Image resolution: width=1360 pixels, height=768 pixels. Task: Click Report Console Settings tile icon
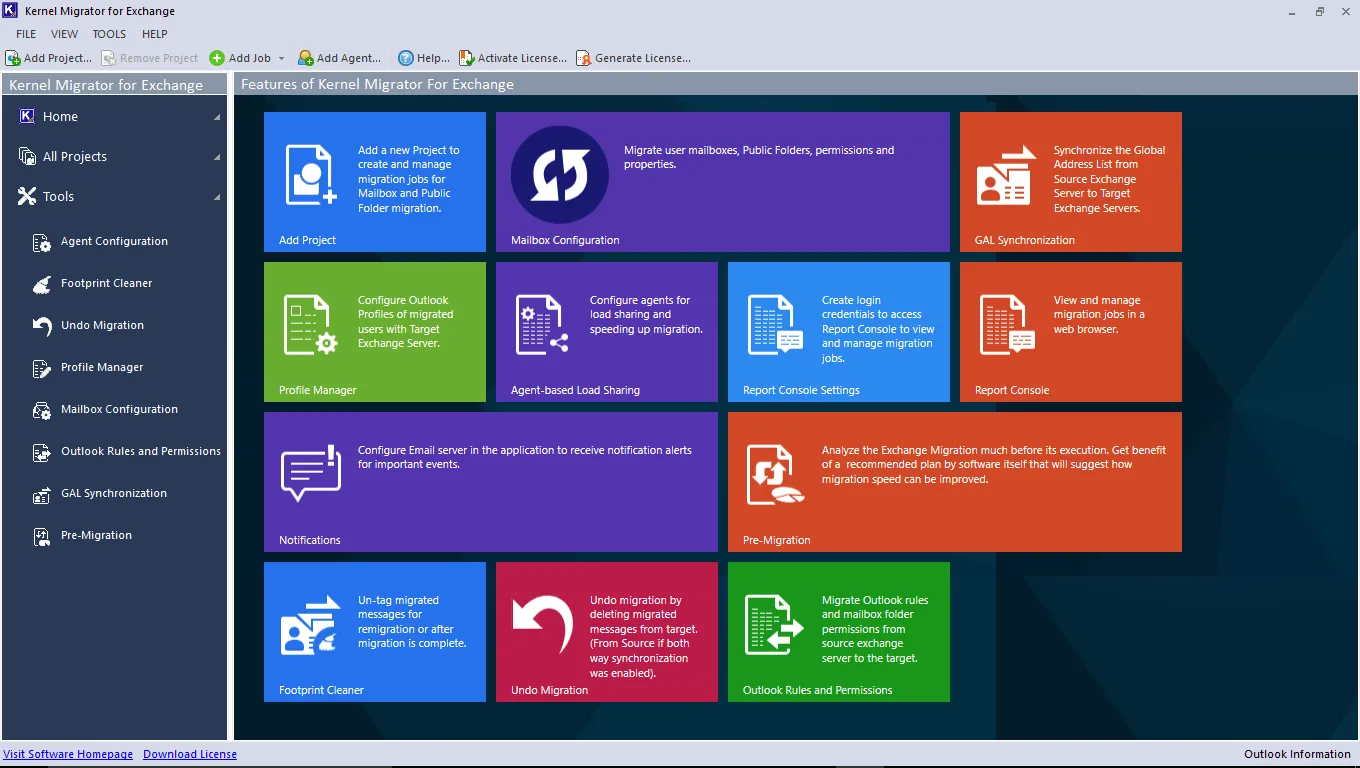click(x=775, y=325)
